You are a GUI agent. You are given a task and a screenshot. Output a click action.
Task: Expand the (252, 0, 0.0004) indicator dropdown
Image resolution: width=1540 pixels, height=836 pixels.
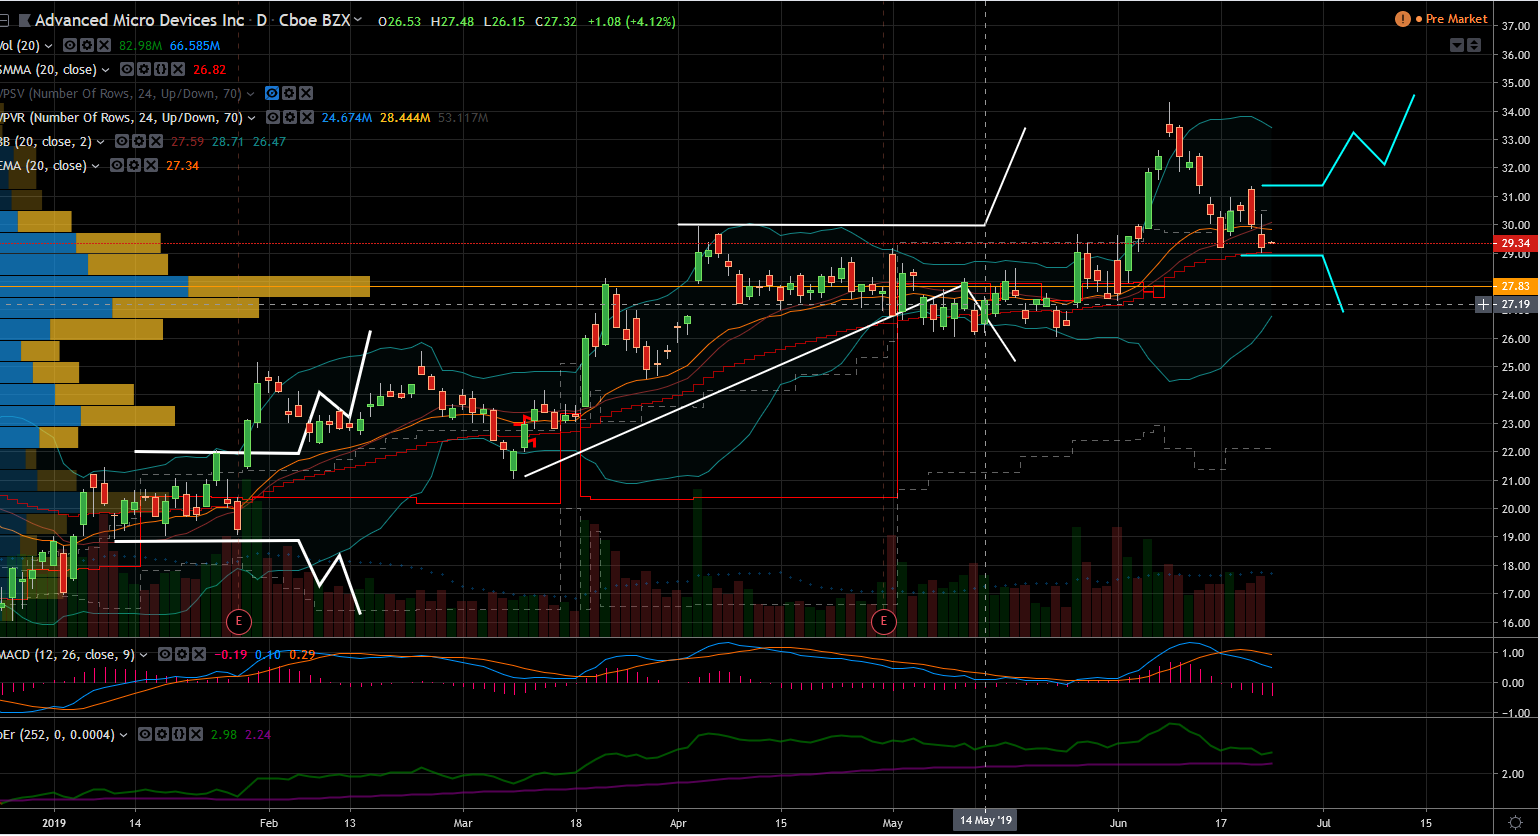click(x=124, y=735)
